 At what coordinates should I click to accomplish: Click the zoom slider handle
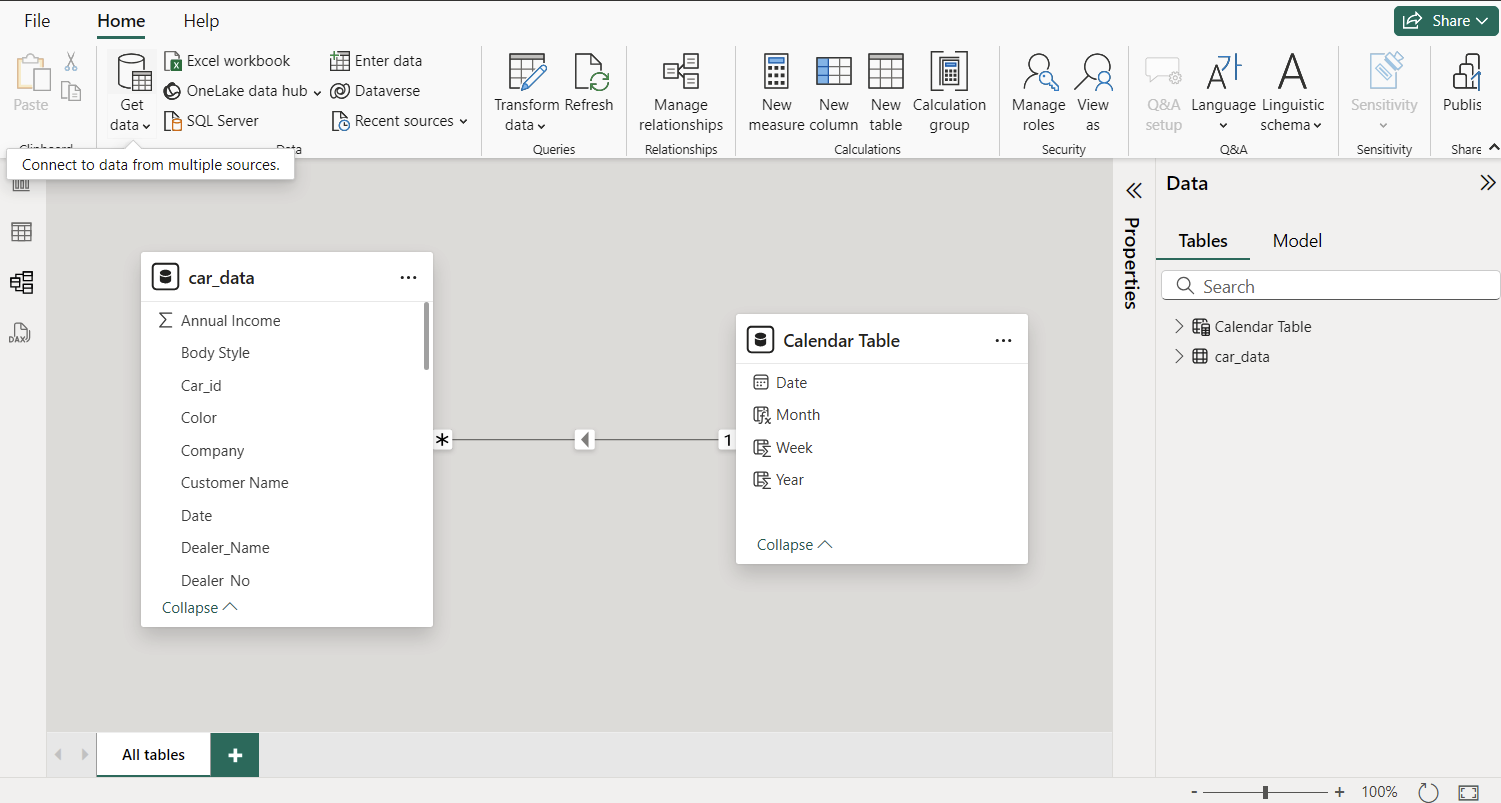[x=1265, y=792]
